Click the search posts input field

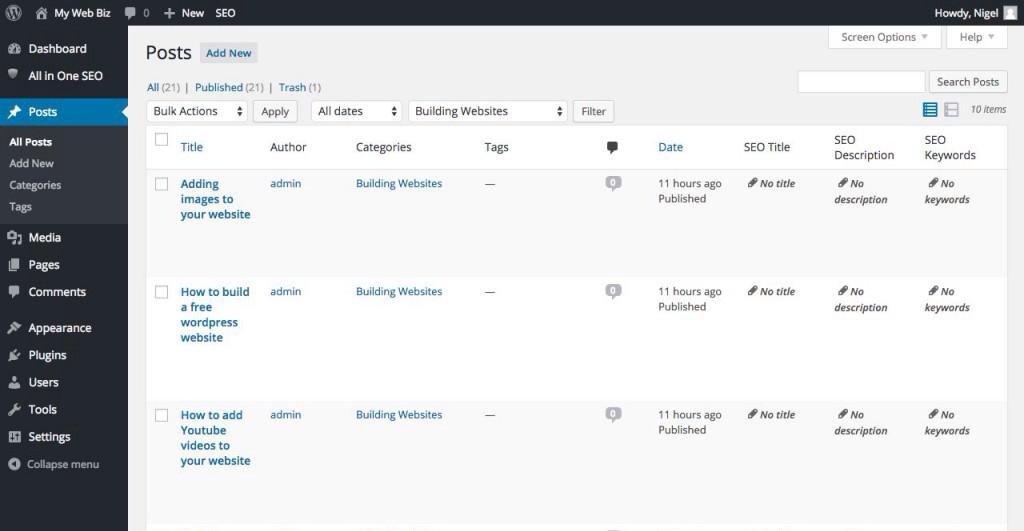[x=861, y=82]
